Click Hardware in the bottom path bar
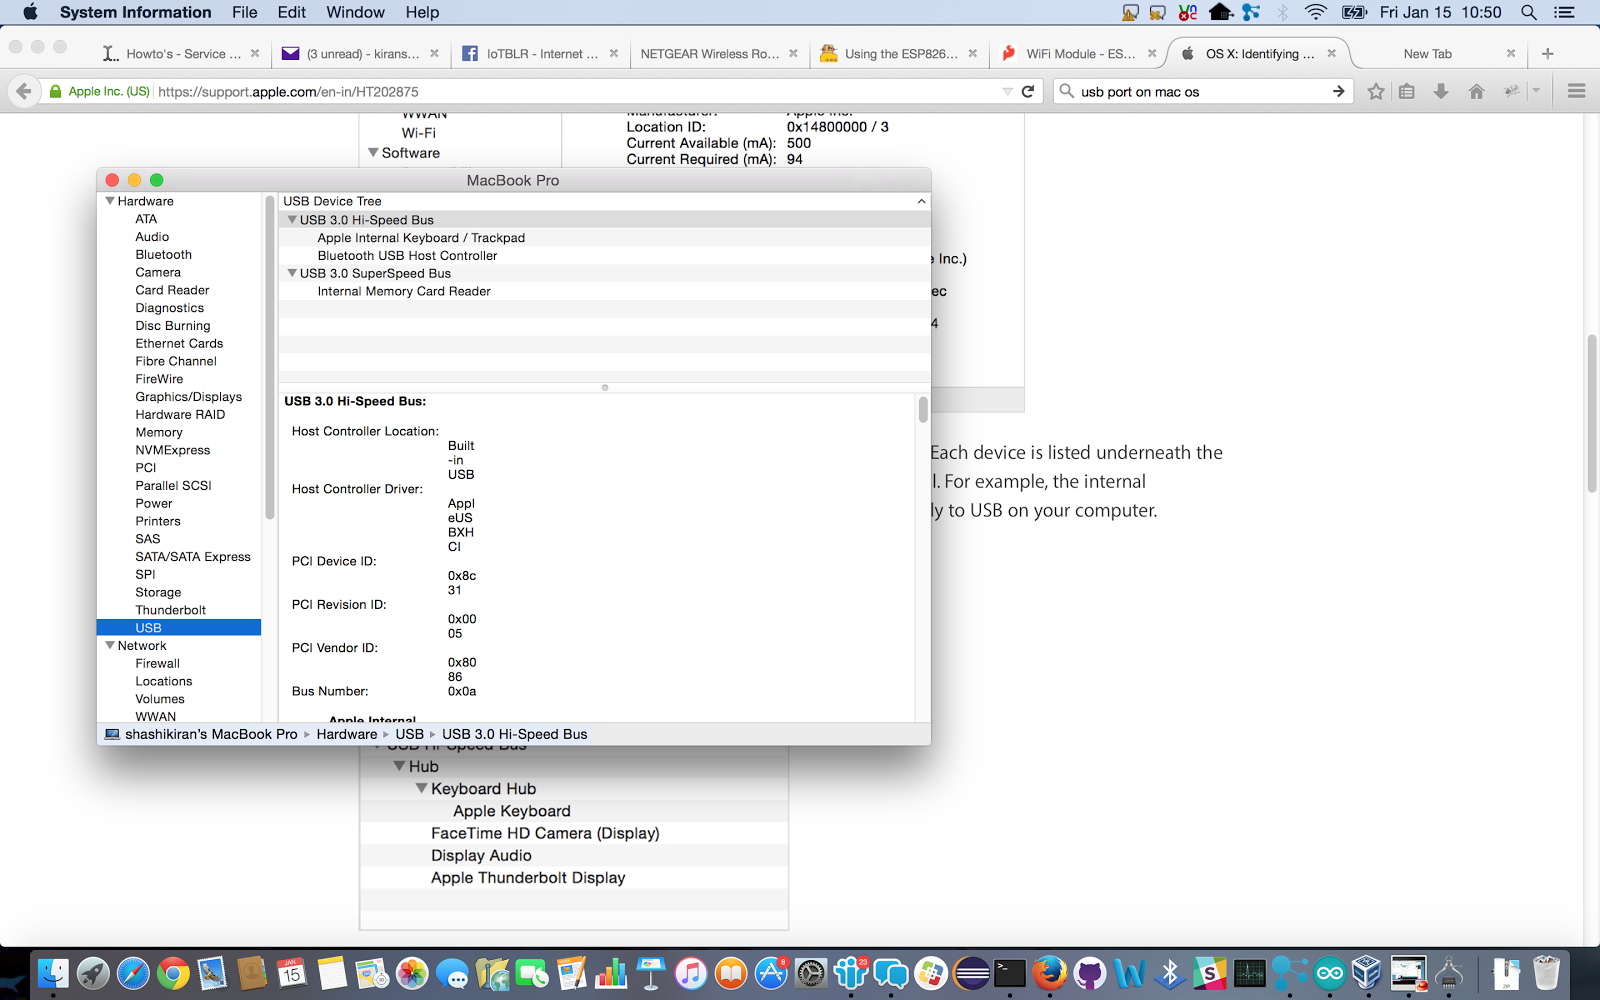Screen dimensions: 1600x1000 347,734
